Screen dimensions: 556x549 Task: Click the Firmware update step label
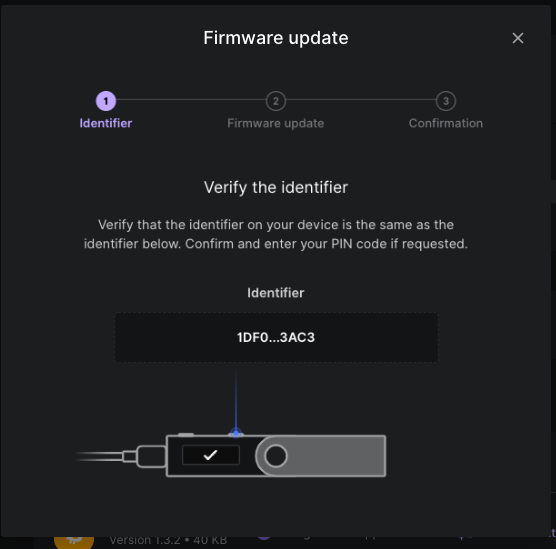(276, 123)
